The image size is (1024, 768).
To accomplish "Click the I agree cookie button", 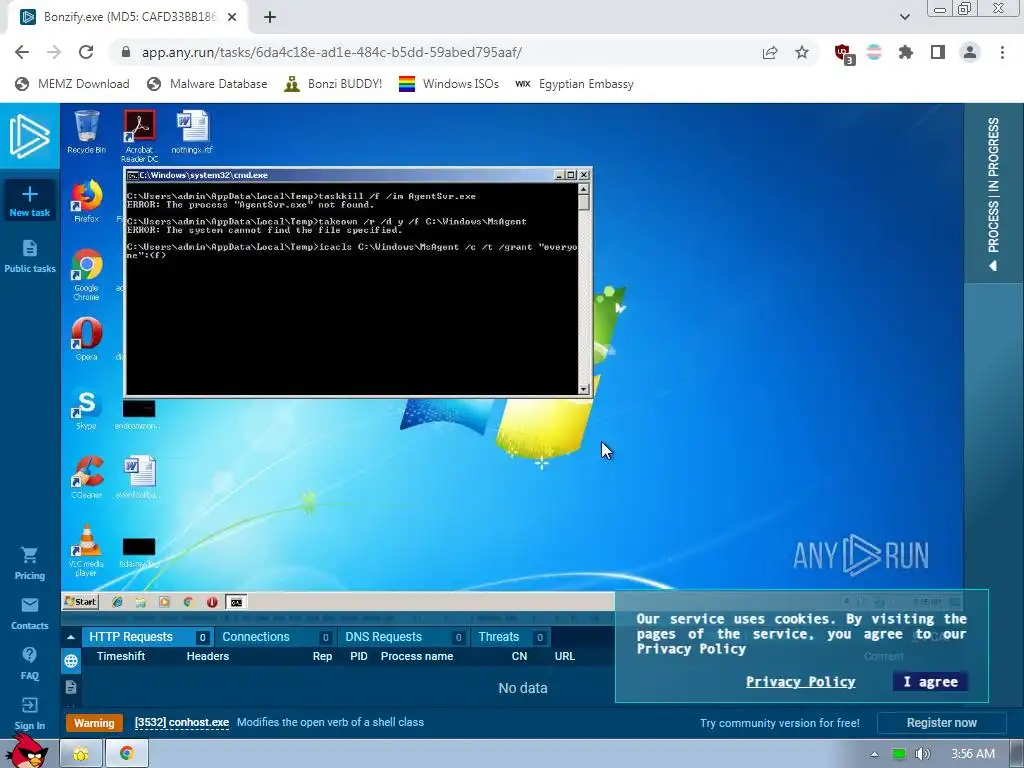I will (x=930, y=681).
